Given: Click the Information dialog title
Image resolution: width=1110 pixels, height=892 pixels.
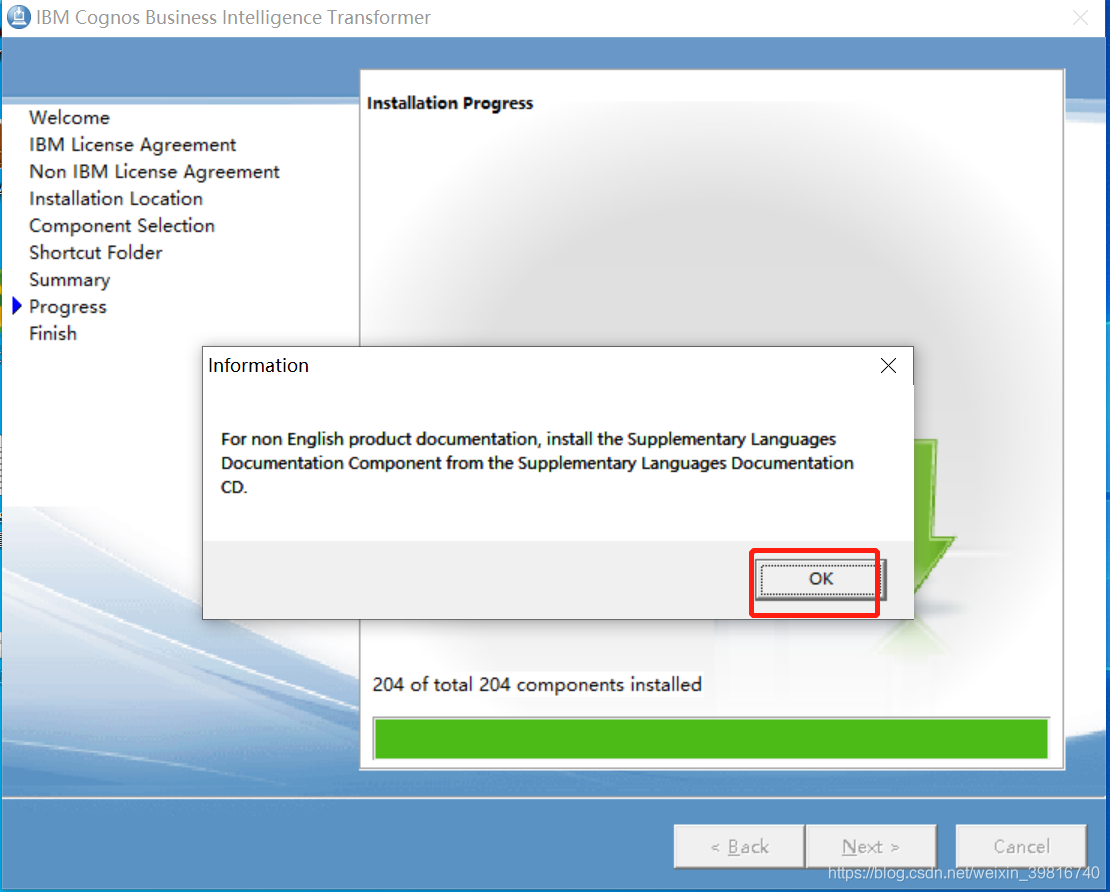Looking at the screenshot, I should [258, 365].
